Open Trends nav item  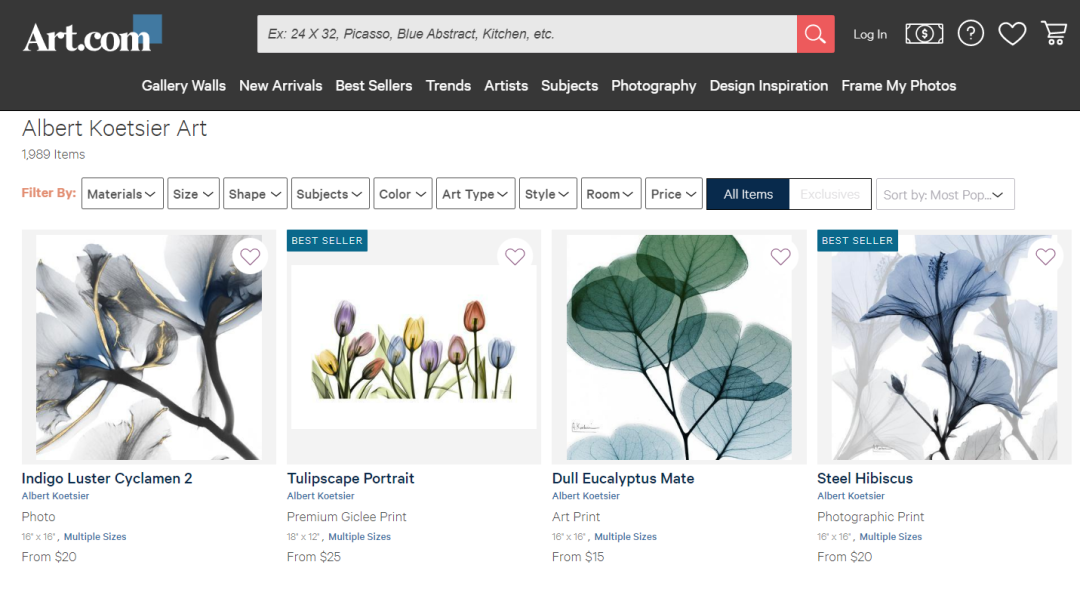(448, 86)
